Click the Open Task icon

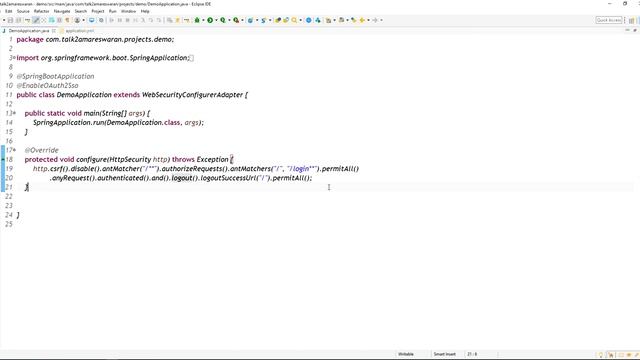point(286,20)
